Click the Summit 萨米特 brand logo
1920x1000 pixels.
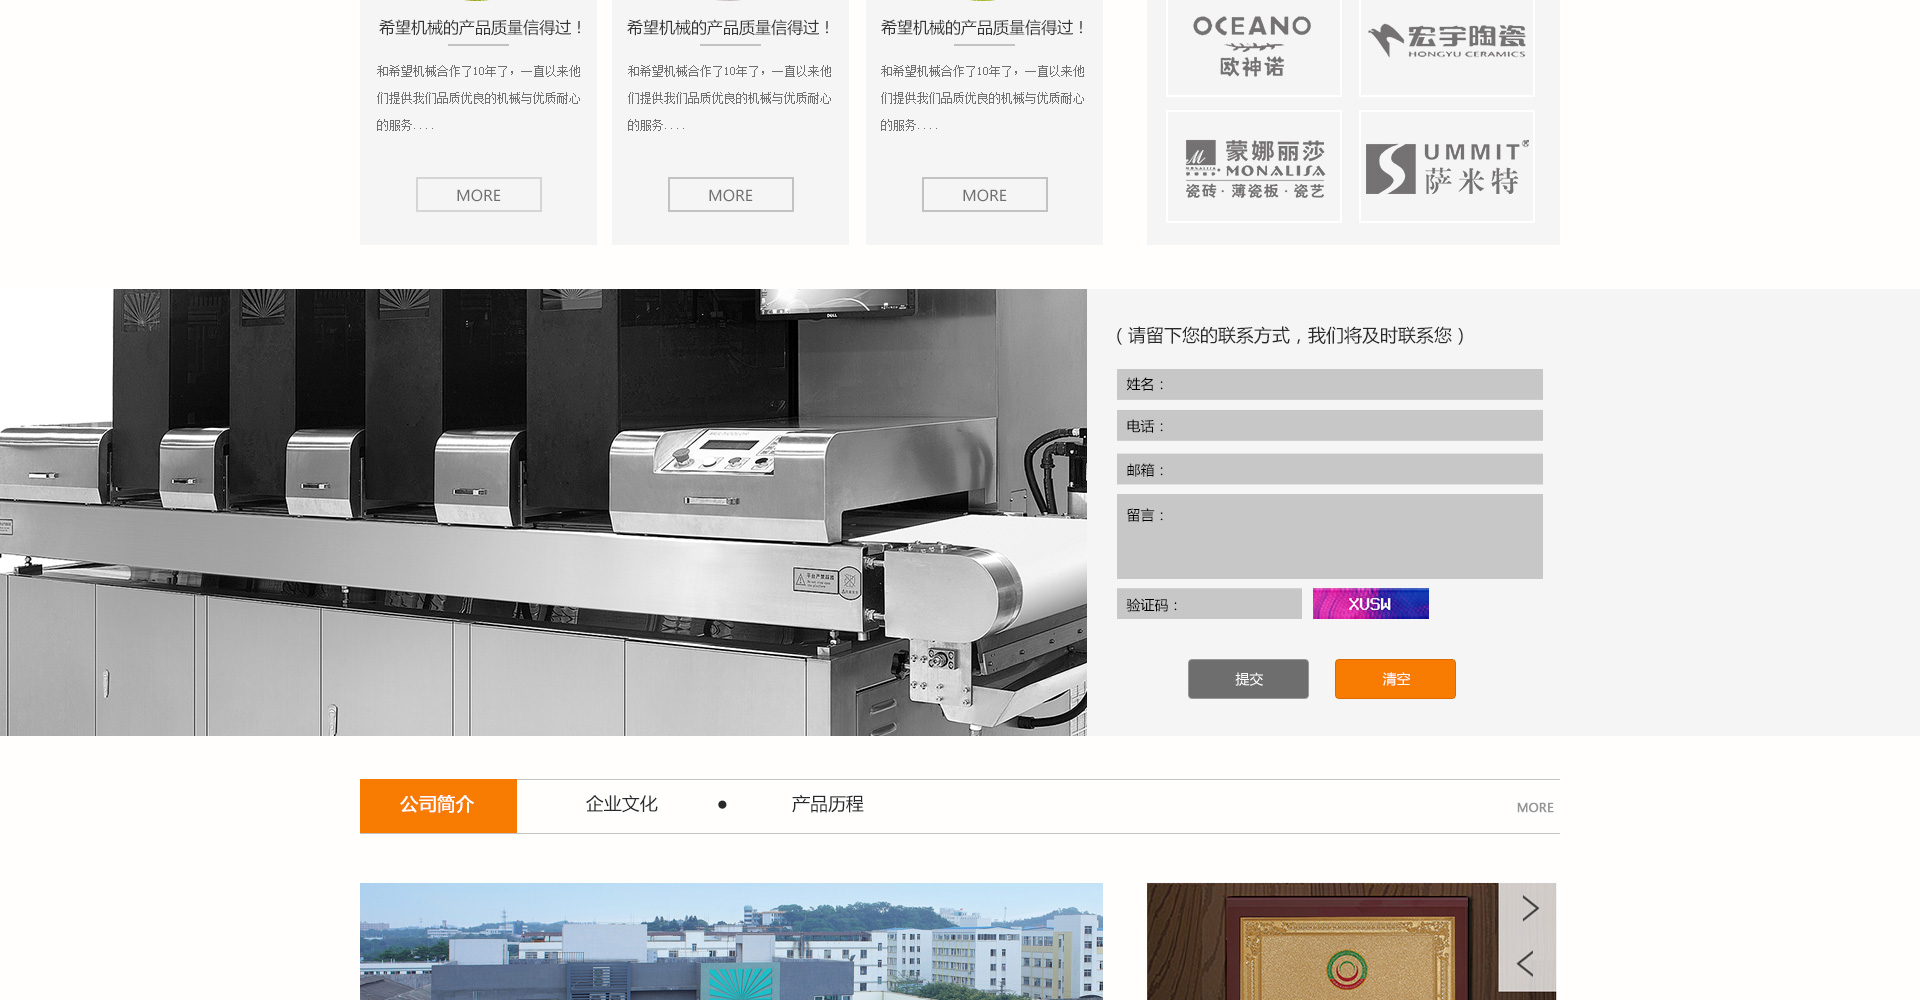point(1446,167)
